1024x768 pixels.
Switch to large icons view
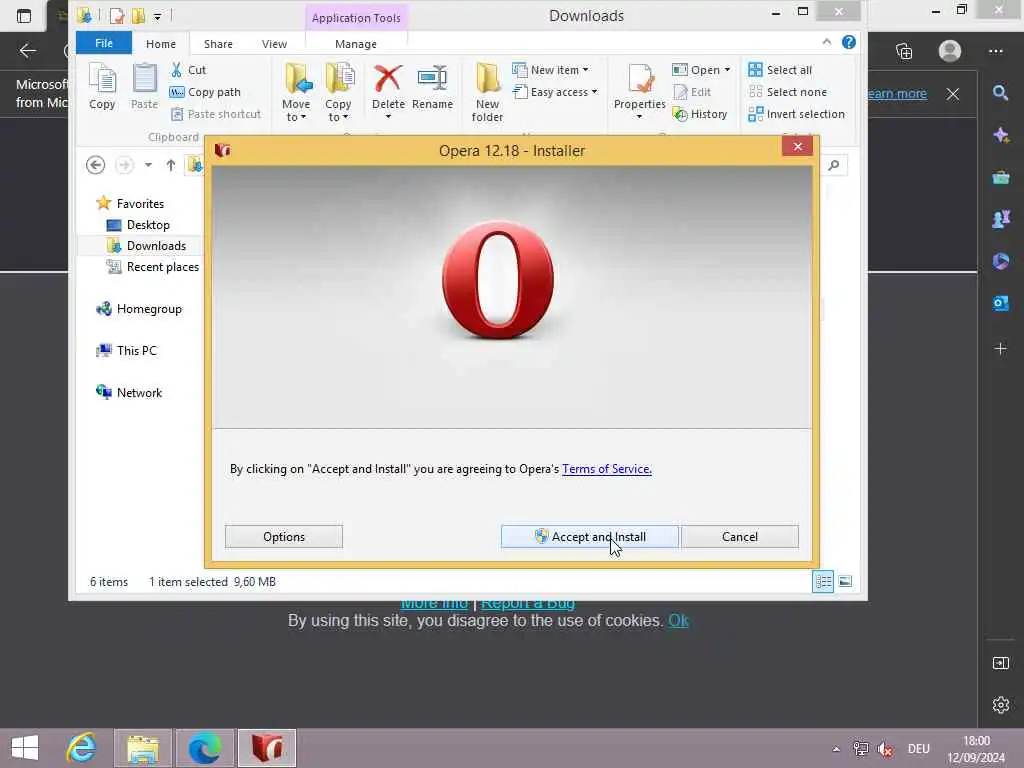pos(845,581)
